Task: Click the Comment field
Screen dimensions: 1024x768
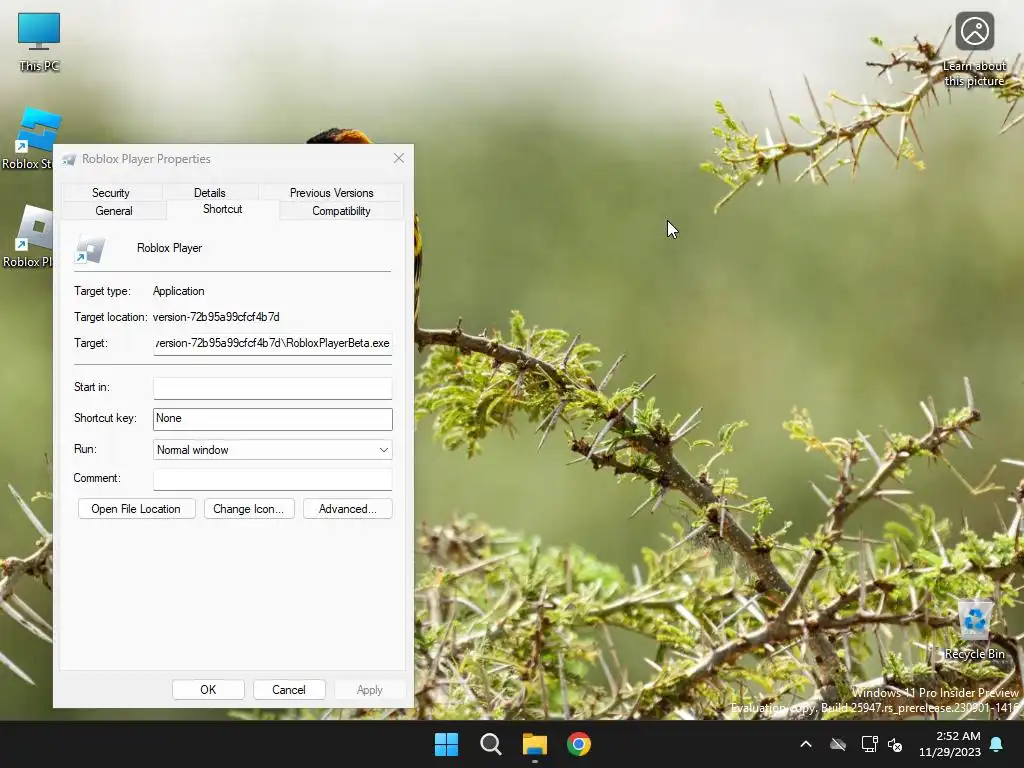Action: [272, 479]
